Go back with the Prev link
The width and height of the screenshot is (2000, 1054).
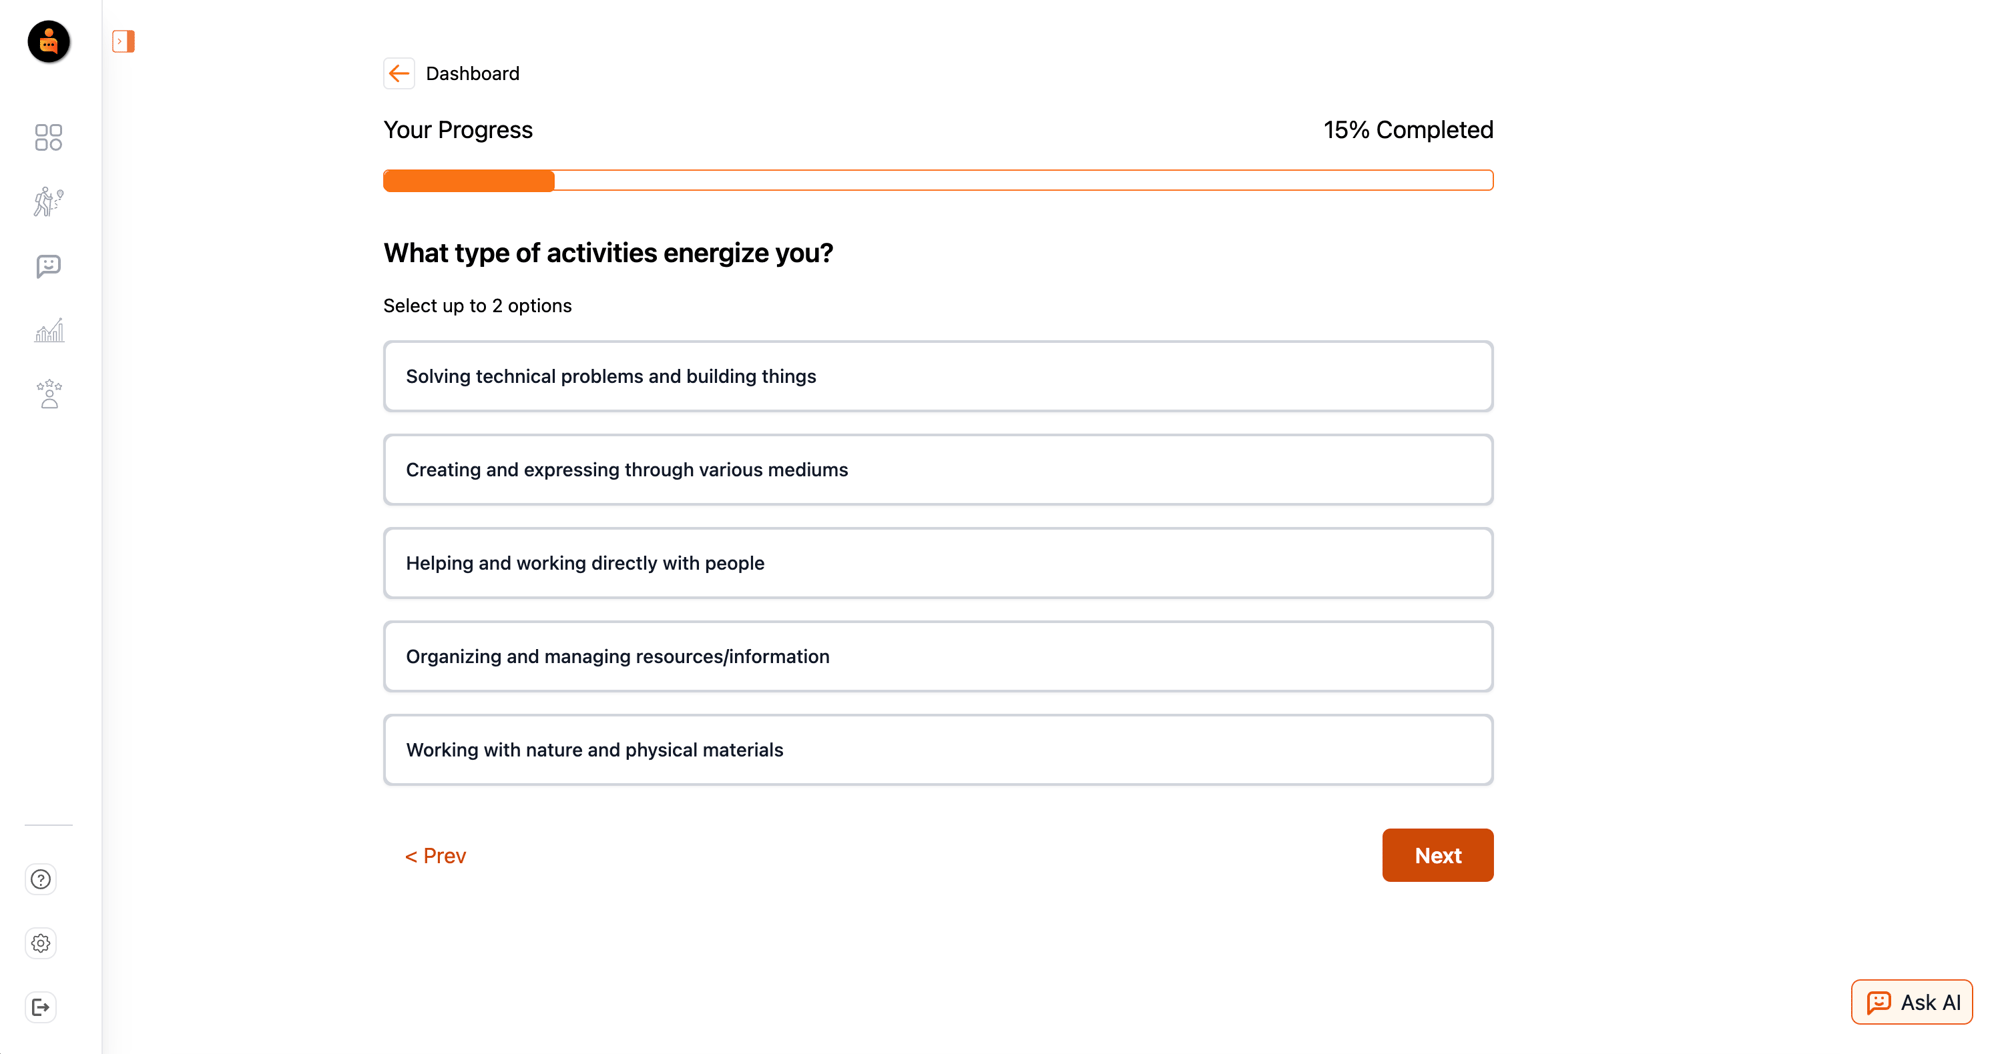point(435,856)
